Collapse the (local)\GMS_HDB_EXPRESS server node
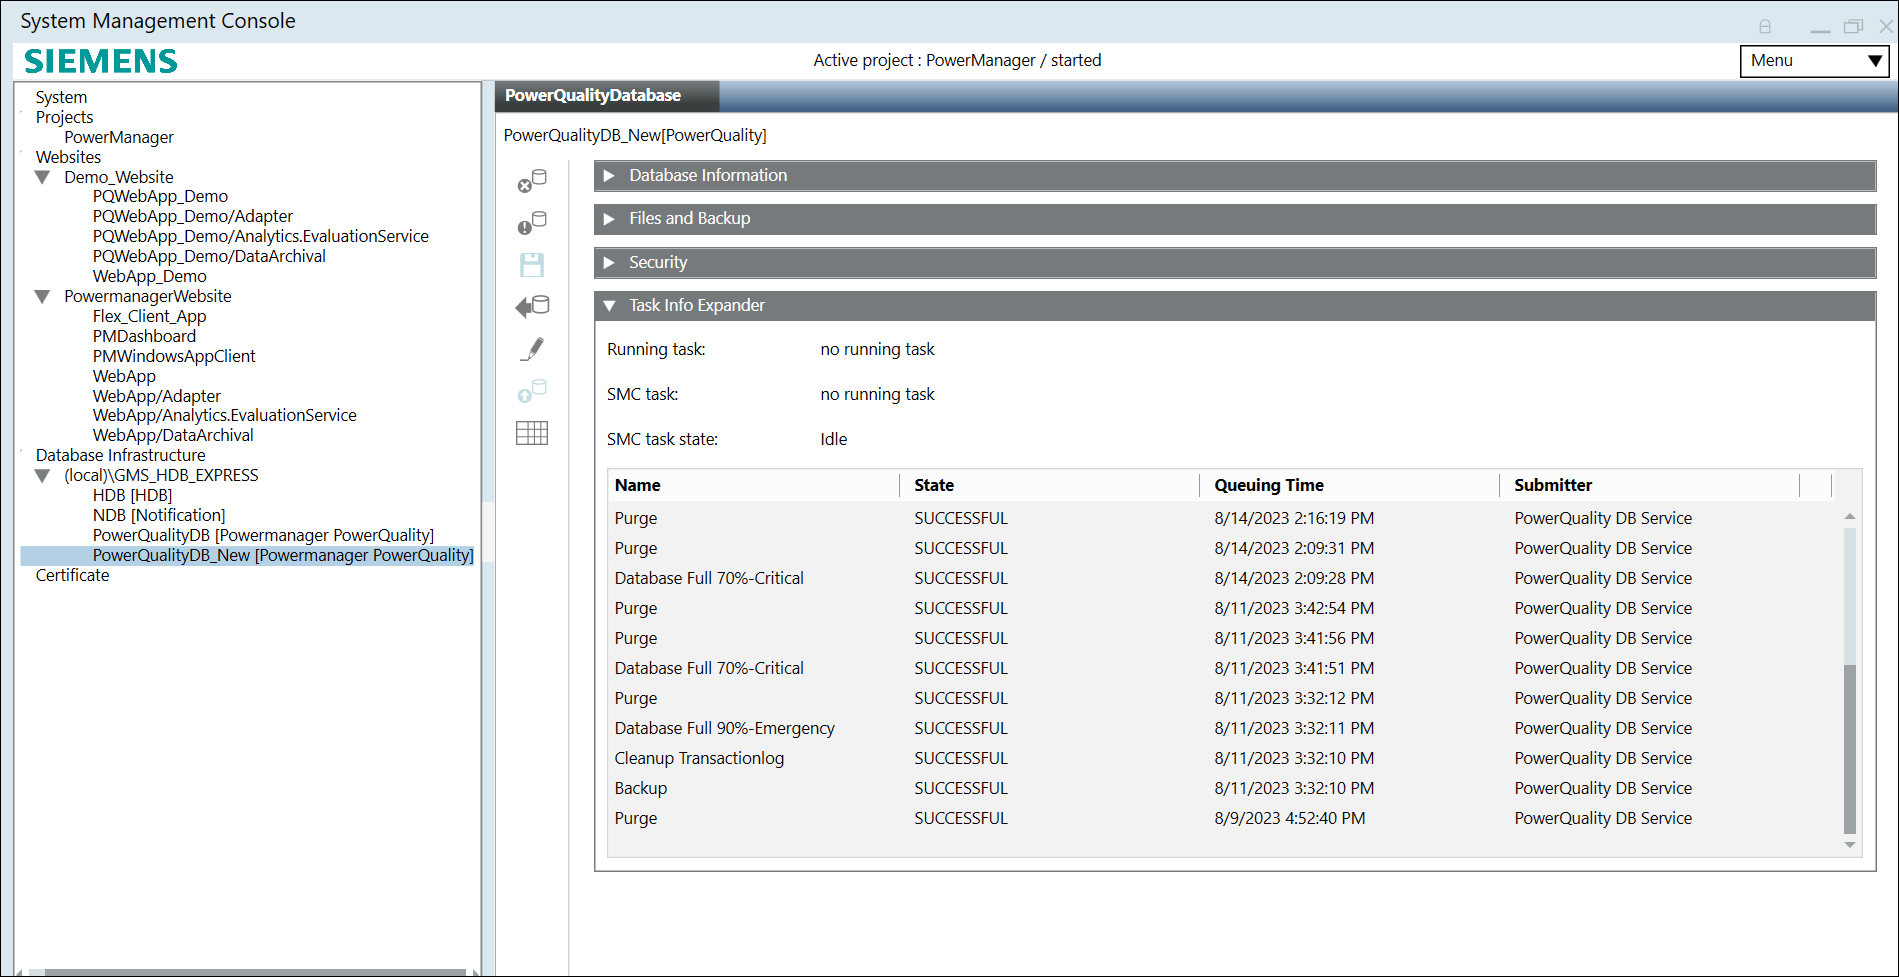1899x977 pixels. [42, 476]
